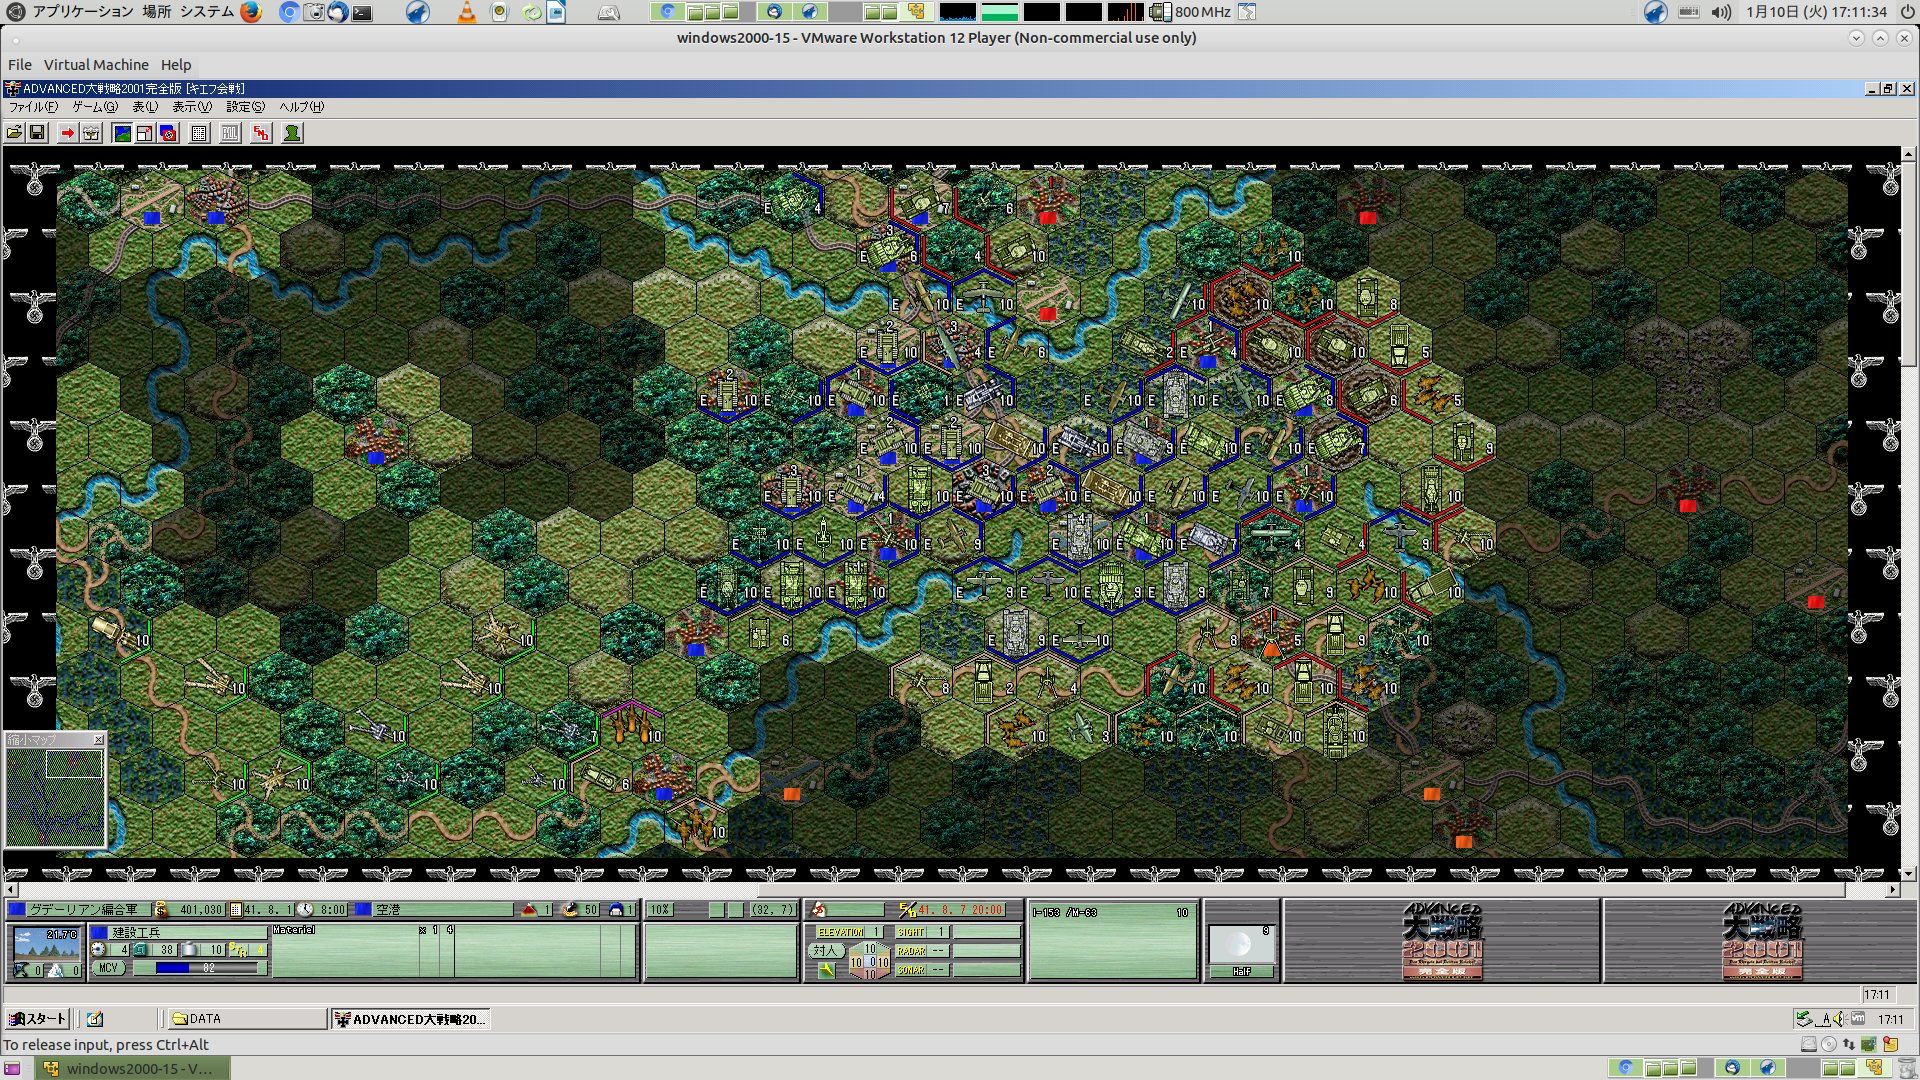Open the ヘルプ(H) menu
1920x1080 pixels.
tap(301, 107)
